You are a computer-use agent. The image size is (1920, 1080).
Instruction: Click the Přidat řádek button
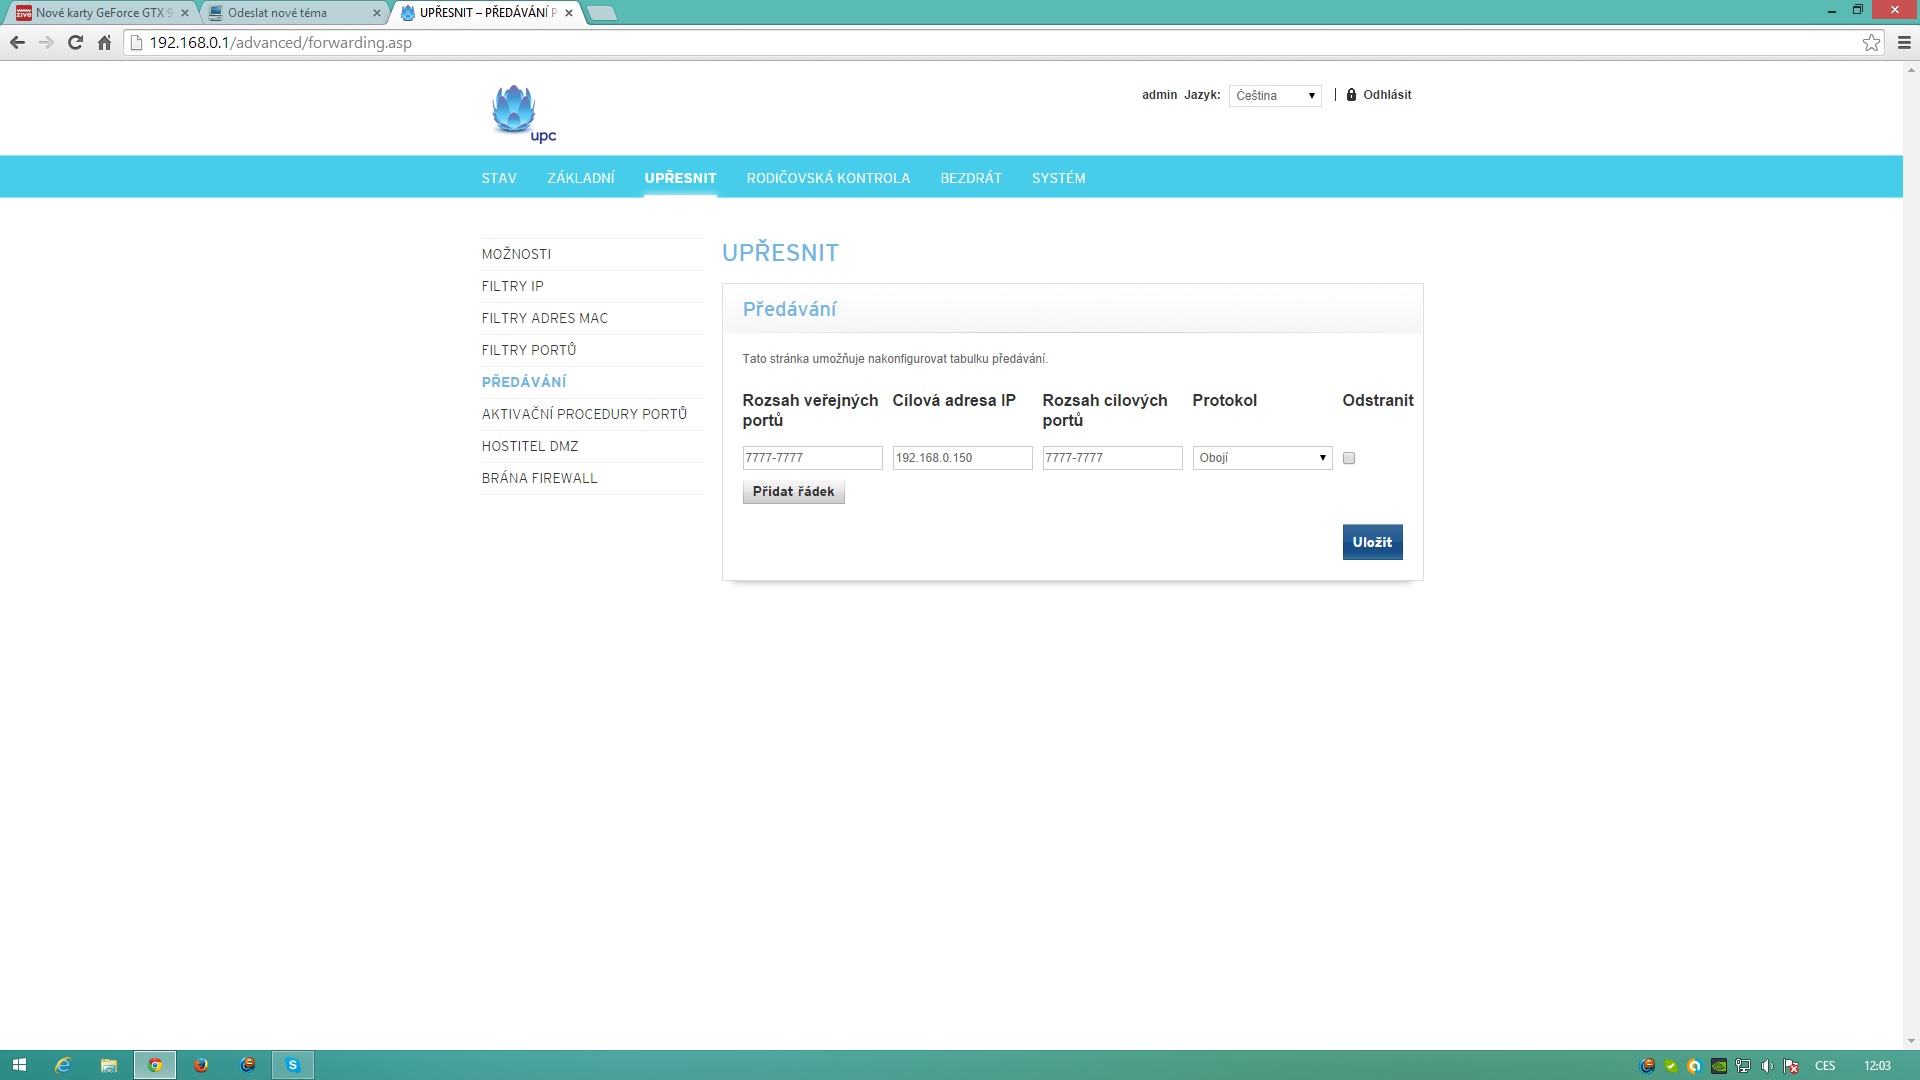793,492
